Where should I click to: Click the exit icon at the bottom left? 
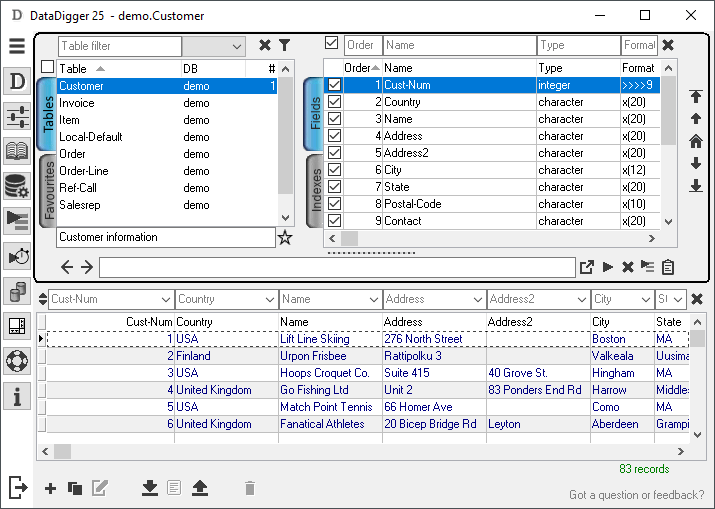[16, 487]
